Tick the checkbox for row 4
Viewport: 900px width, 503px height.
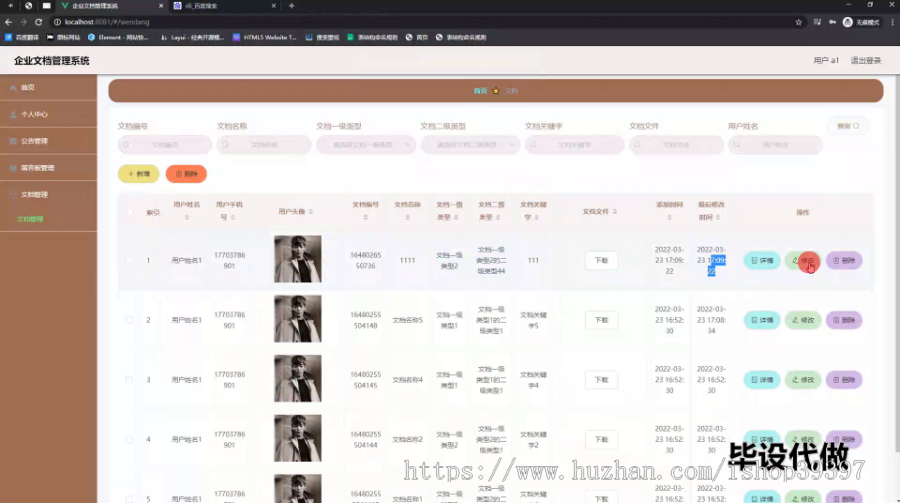coord(129,439)
